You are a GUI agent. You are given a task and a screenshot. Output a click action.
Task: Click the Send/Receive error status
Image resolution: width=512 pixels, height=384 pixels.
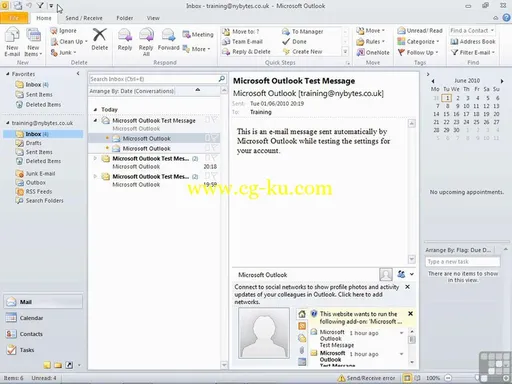tap(366, 378)
